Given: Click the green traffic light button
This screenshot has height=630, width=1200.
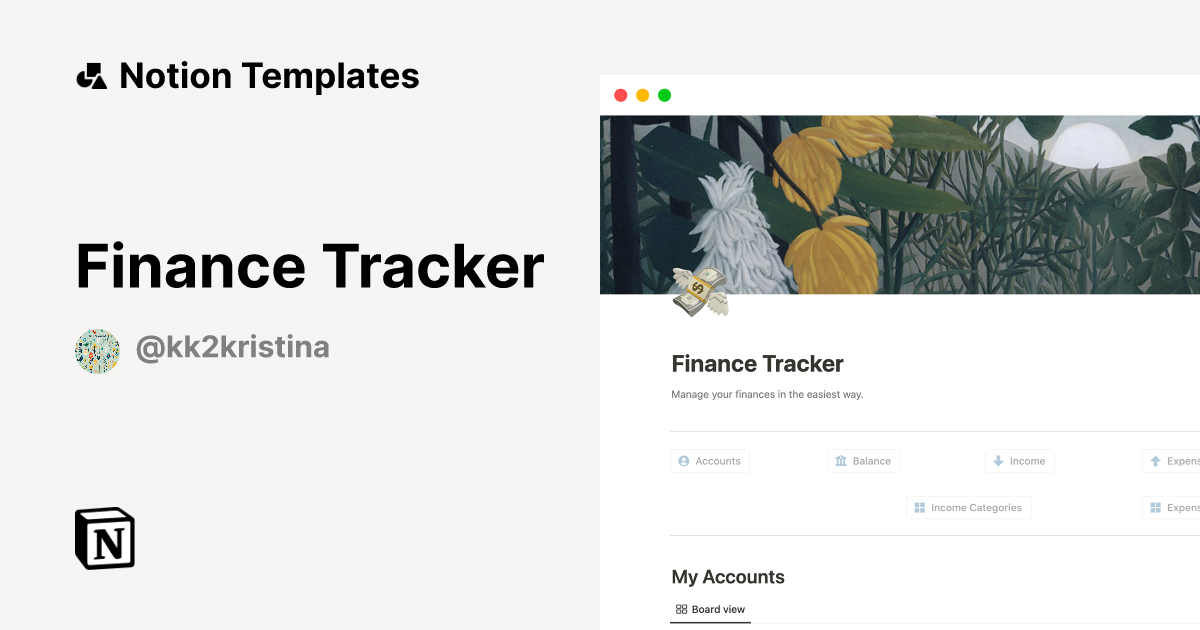Looking at the screenshot, I should (664, 93).
